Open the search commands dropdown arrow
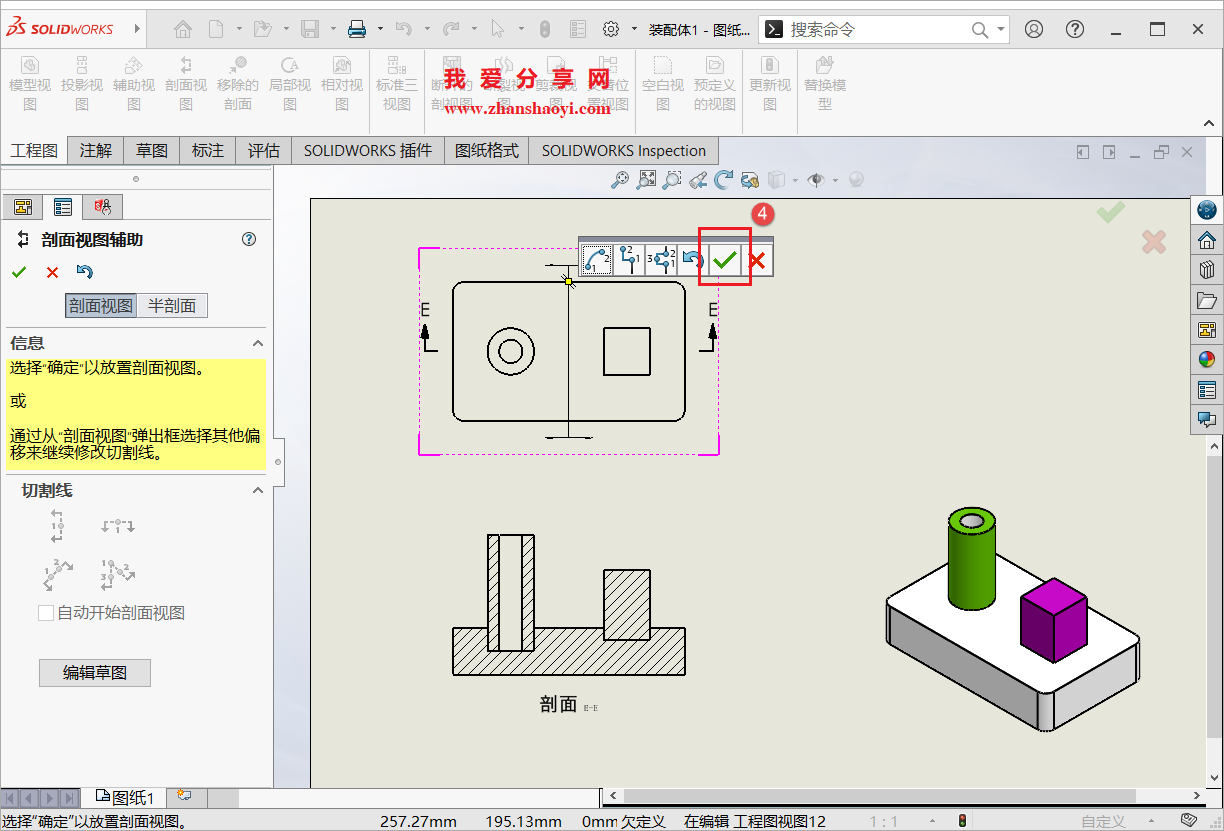The image size is (1224, 831). click(1001, 29)
